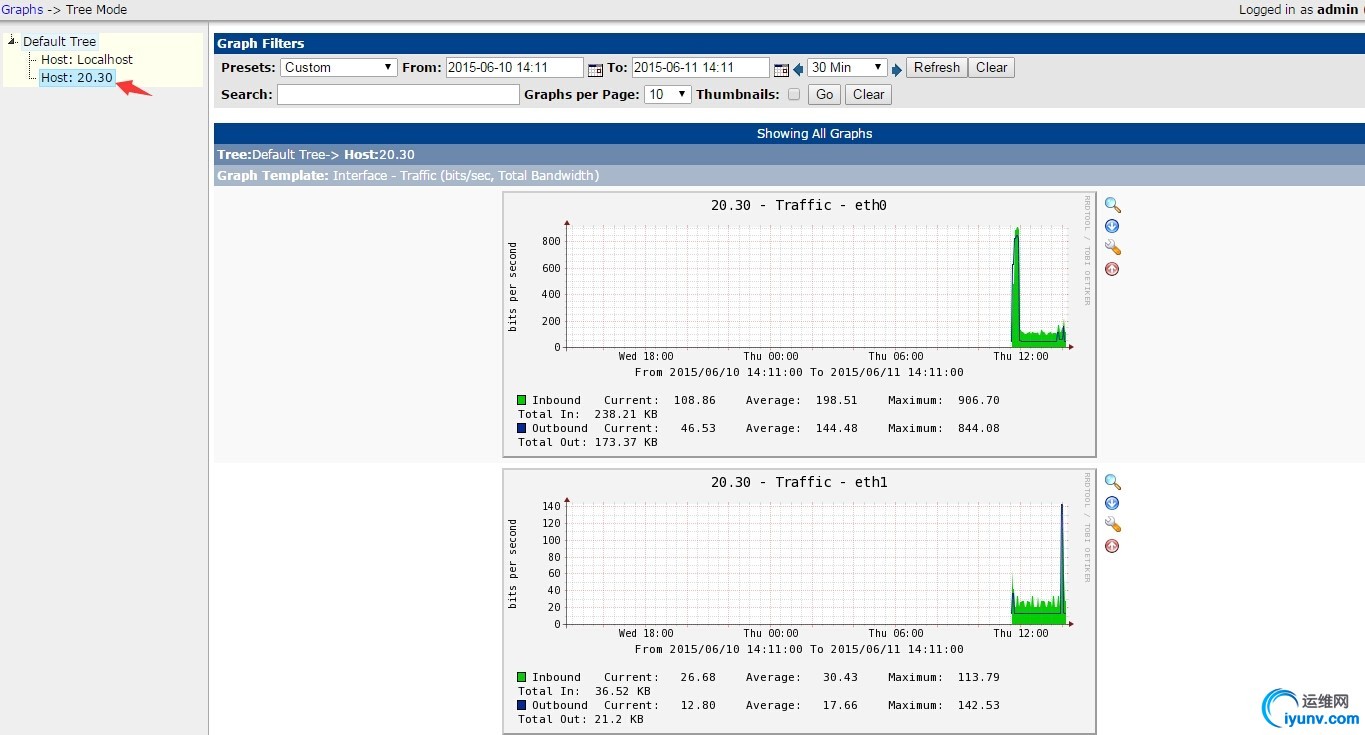
Task: Open the 30 Min timespan dropdown
Action: tap(847, 68)
